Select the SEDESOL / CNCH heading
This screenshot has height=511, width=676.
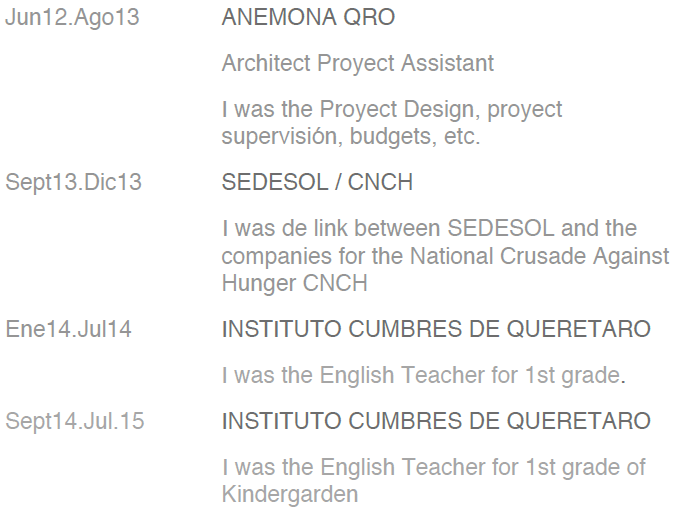tap(317, 183)
